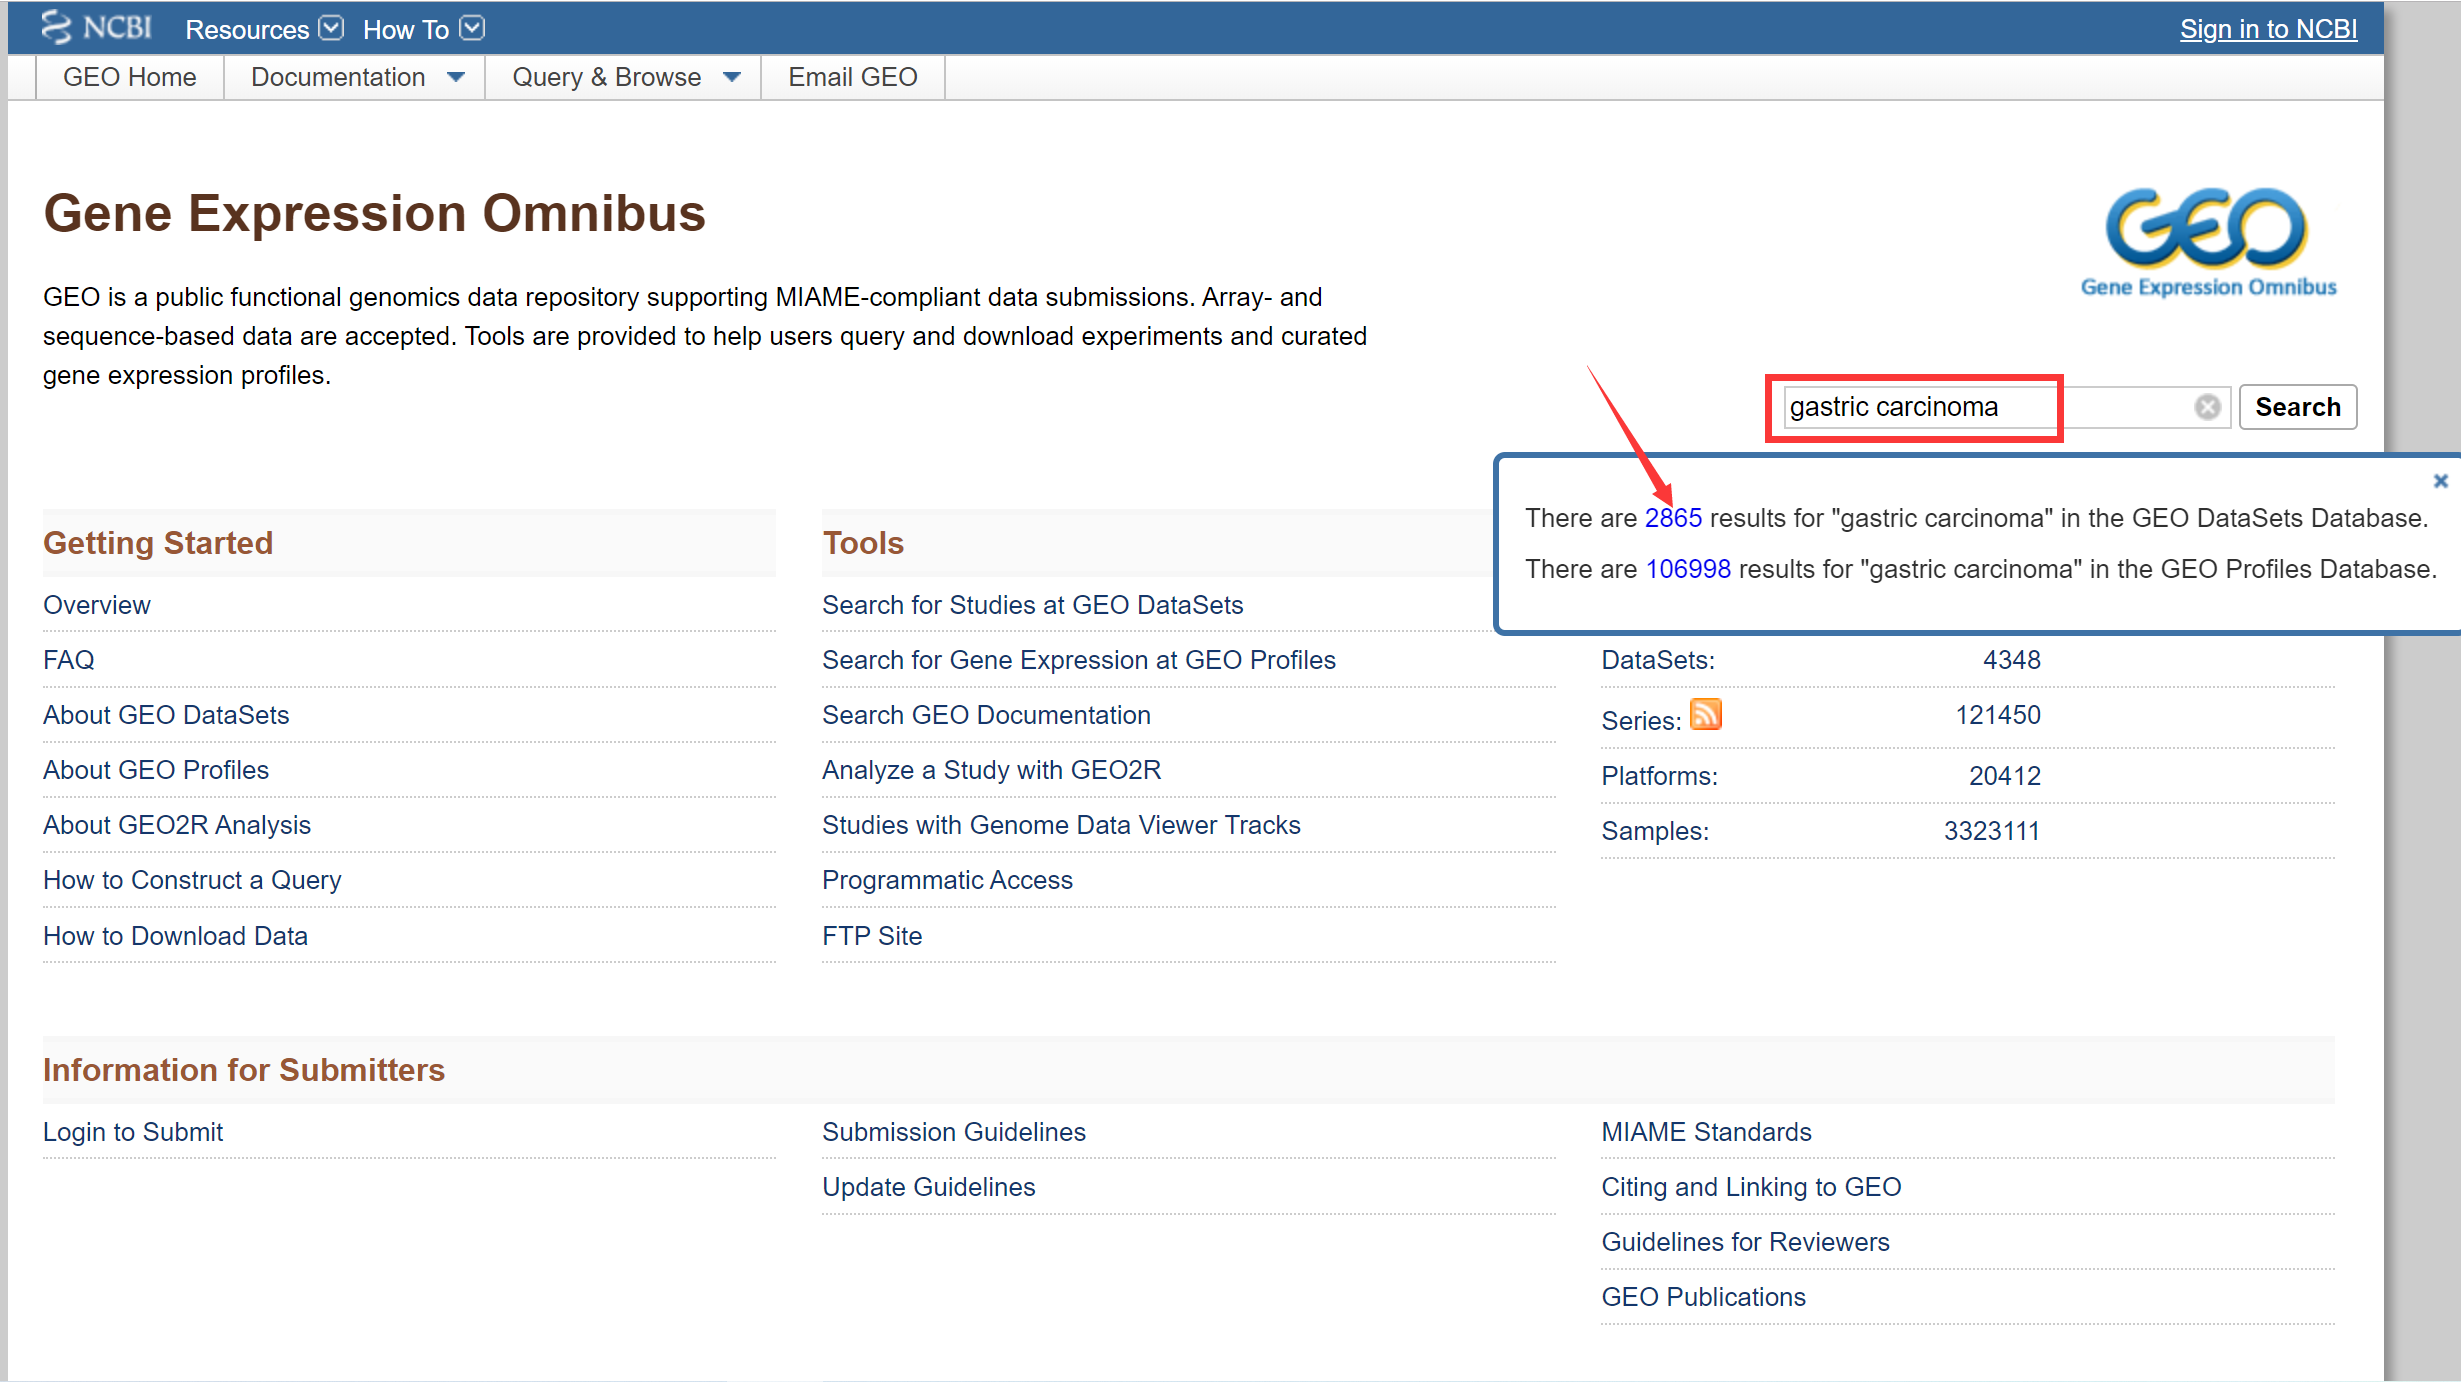Click the close X icon on tooltip
Screen dimensions: 2461x1382
pyautogui.click(x=2441, y=480)
